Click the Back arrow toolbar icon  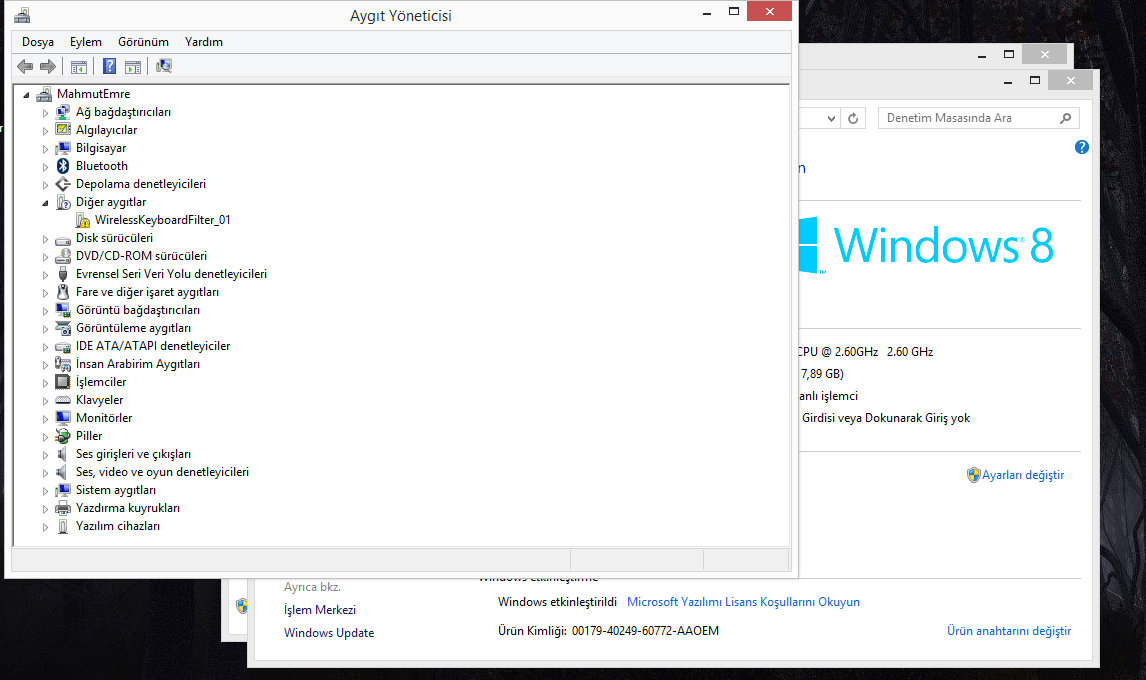coord(25,67)
